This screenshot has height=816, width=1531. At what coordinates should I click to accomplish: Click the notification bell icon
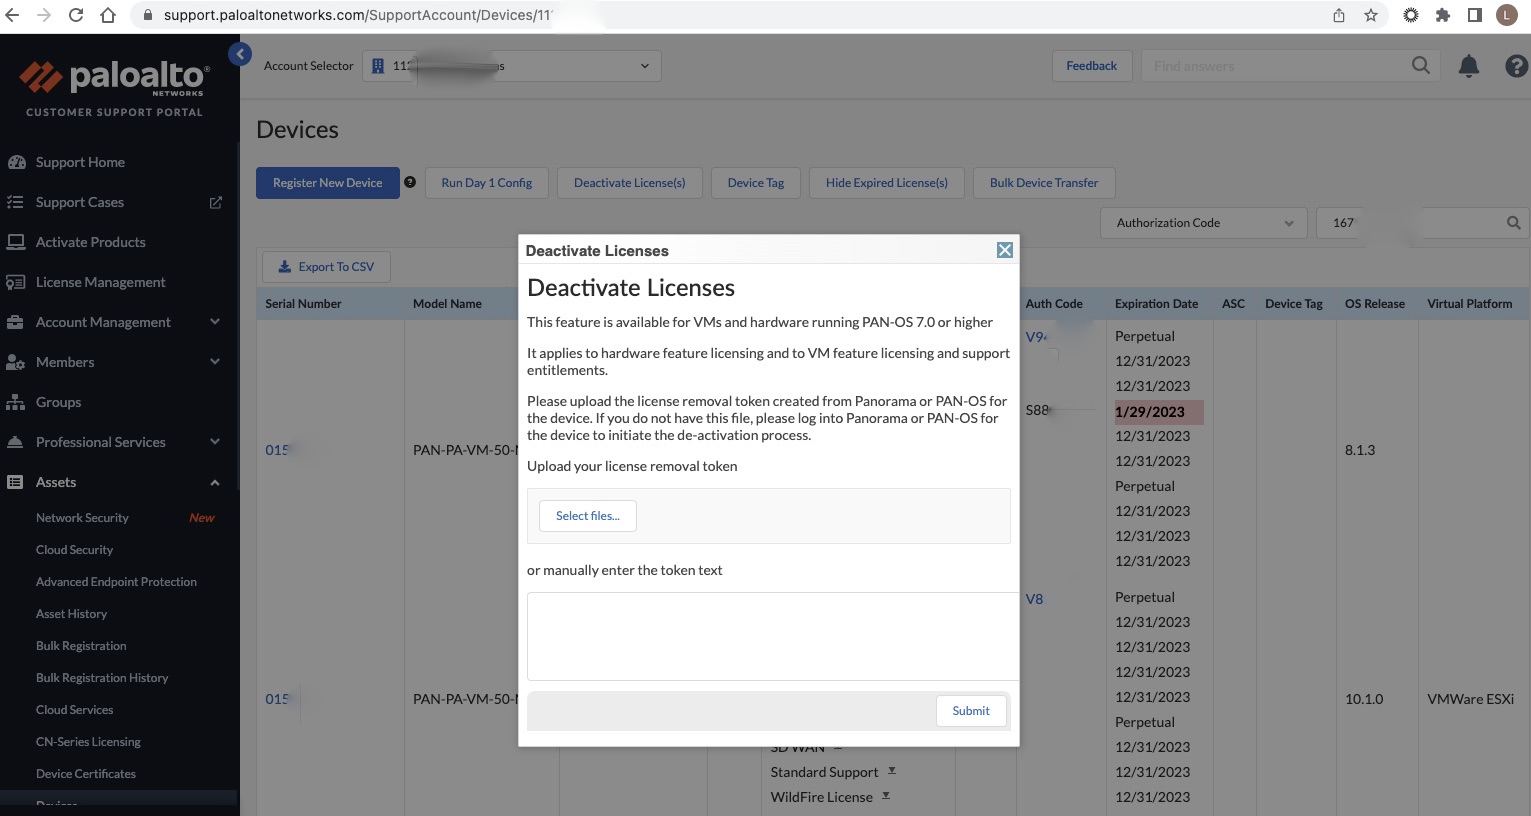click(x=1468, y=66)
